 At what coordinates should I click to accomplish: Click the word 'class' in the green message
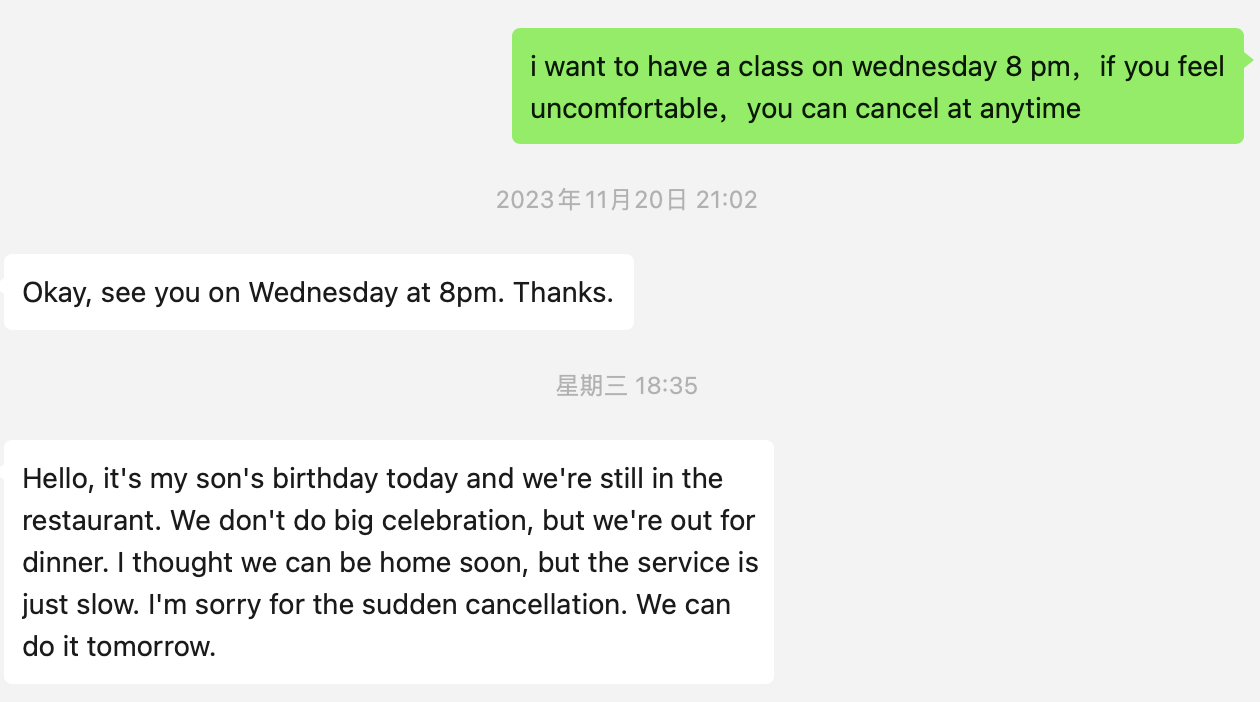click(x=771, y=67)
